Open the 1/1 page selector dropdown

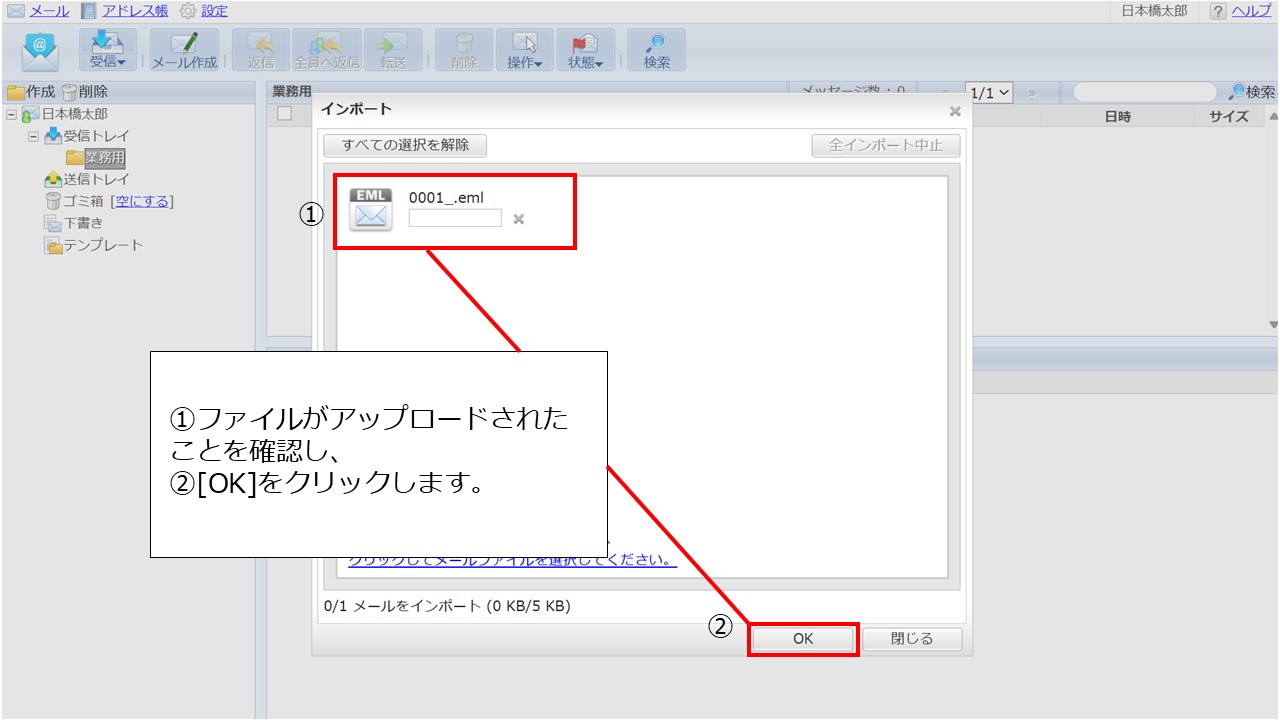(x=990, y=92)
